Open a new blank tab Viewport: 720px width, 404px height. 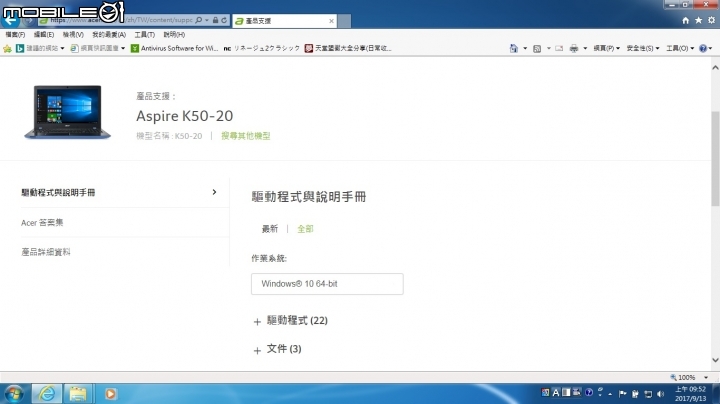(x=344, y=21)
